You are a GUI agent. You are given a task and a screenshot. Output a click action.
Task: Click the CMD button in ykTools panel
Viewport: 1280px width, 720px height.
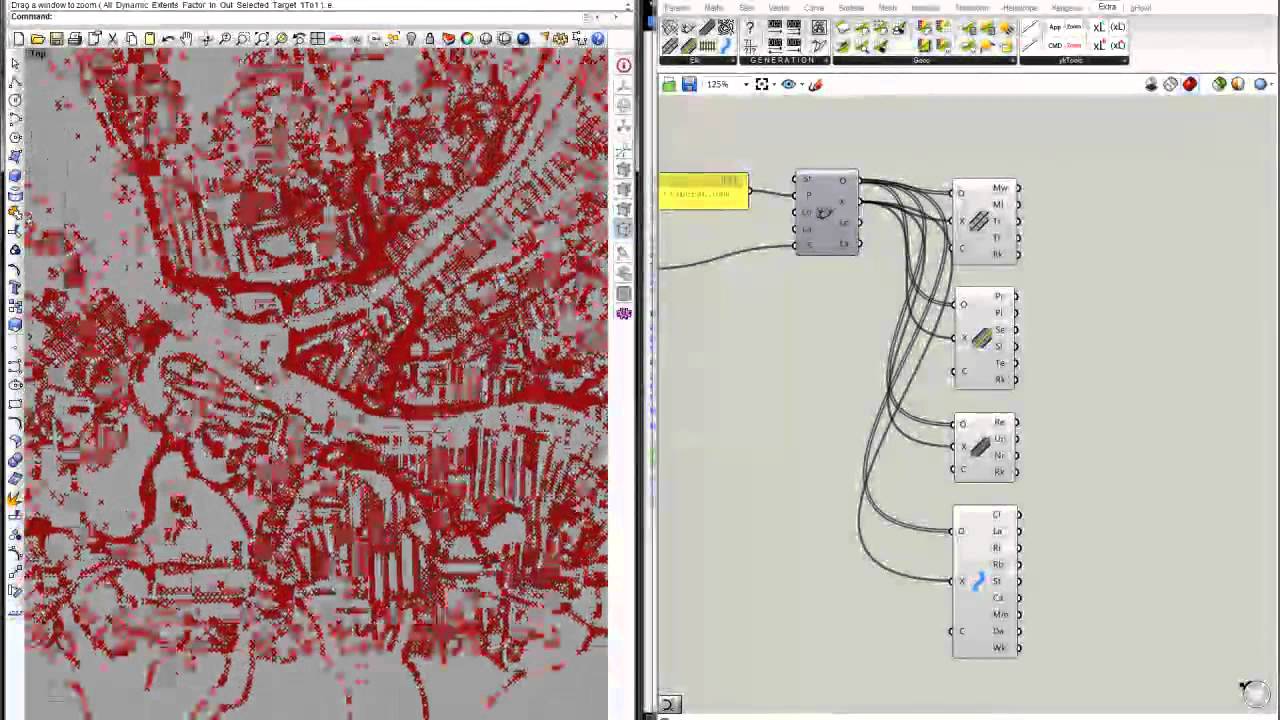click(1055, 46)
